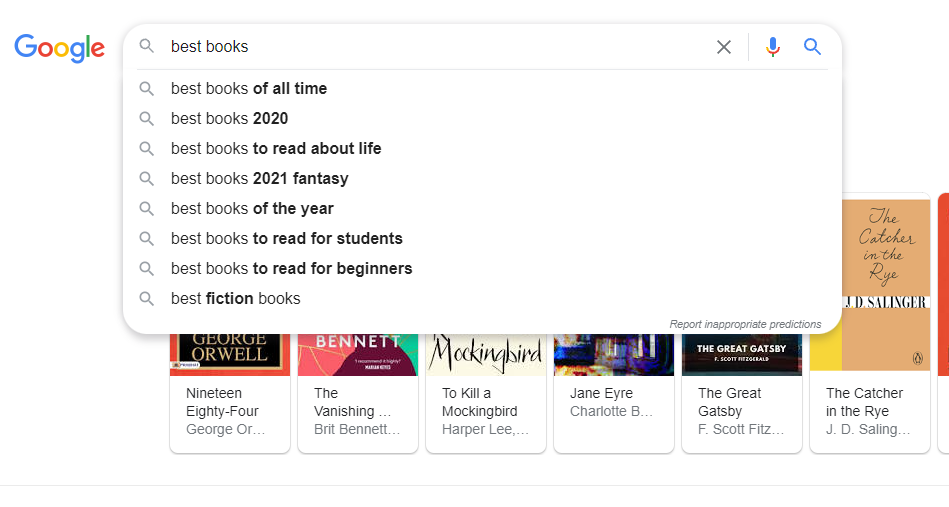Click search icon beside 'best fiction books'
Image resolution: width=949 pixels, height=507 pixels.
(x=147, y=298)
